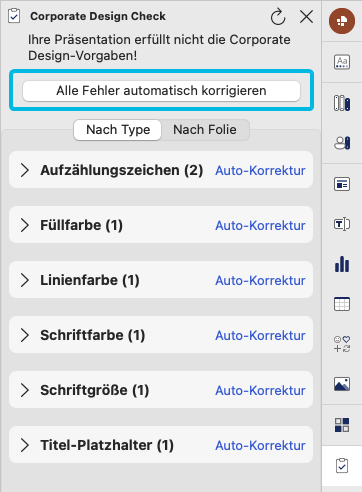
Task: Close the Corporate Design Check panel
Action: [306, 16]
